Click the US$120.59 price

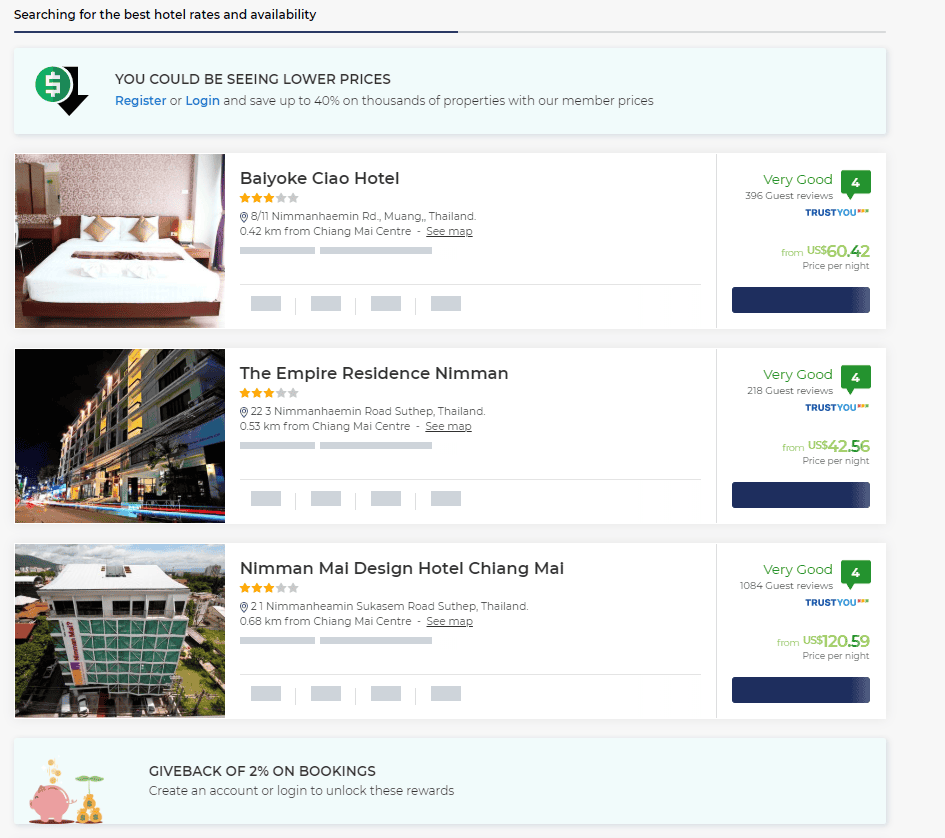[836, 641]
